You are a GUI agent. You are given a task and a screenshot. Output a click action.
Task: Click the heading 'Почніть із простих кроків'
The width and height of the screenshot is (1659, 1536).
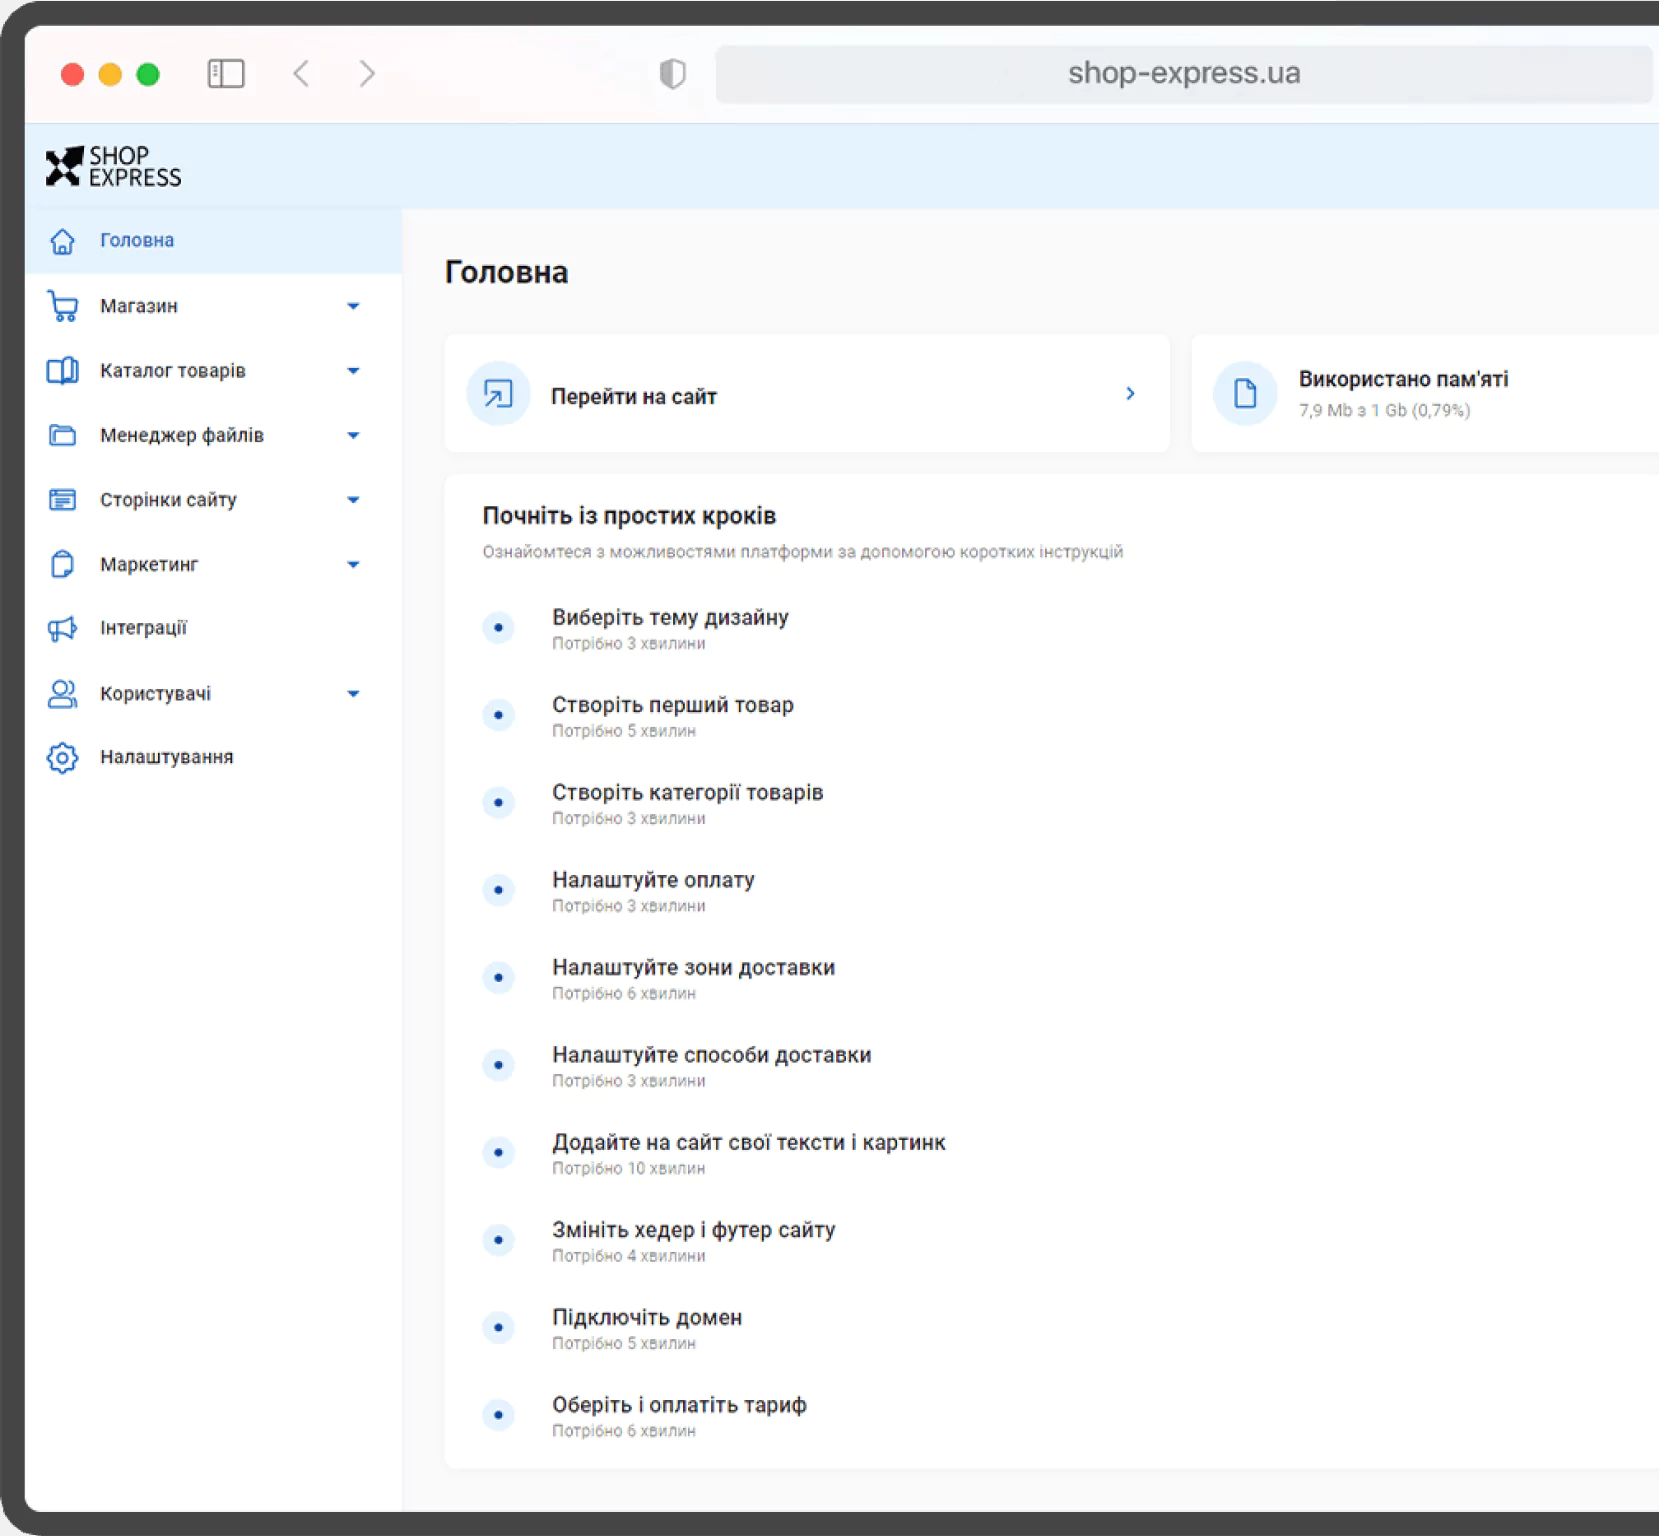pos(629,516)
